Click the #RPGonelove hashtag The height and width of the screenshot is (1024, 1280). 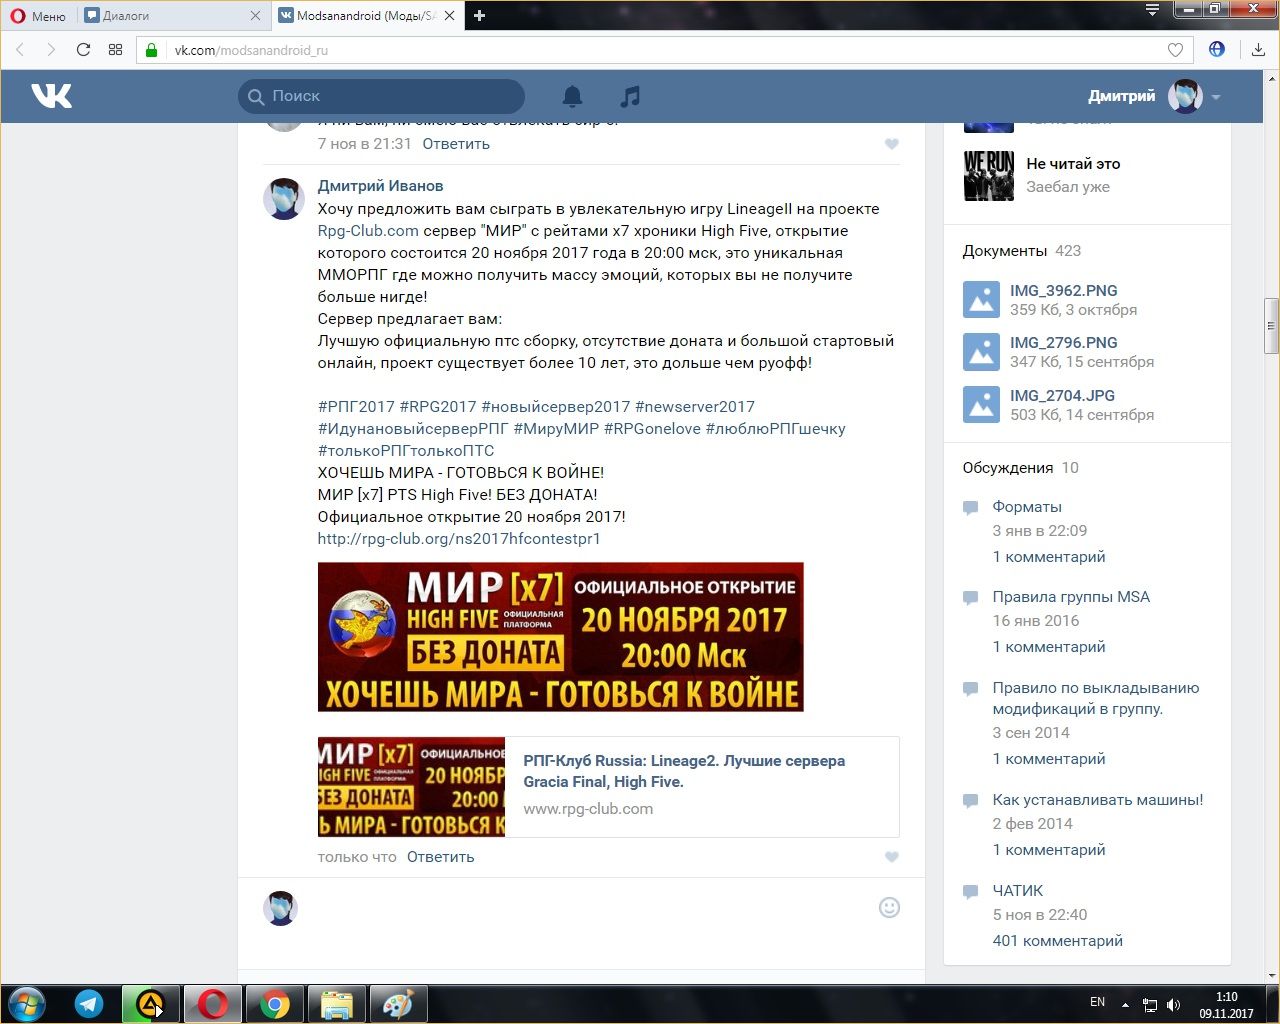(x=652, y=429)
